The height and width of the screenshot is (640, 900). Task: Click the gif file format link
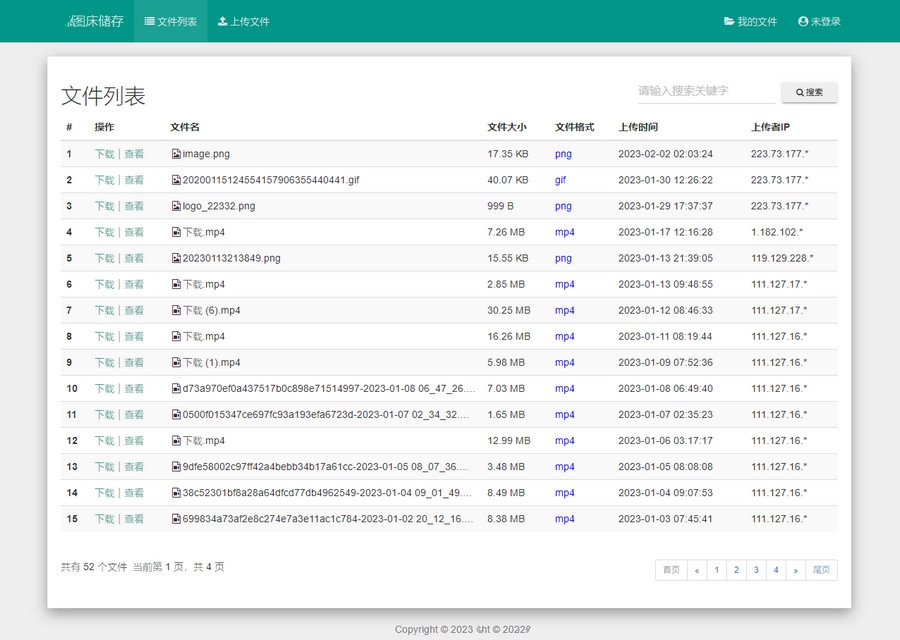click(560, 180)
